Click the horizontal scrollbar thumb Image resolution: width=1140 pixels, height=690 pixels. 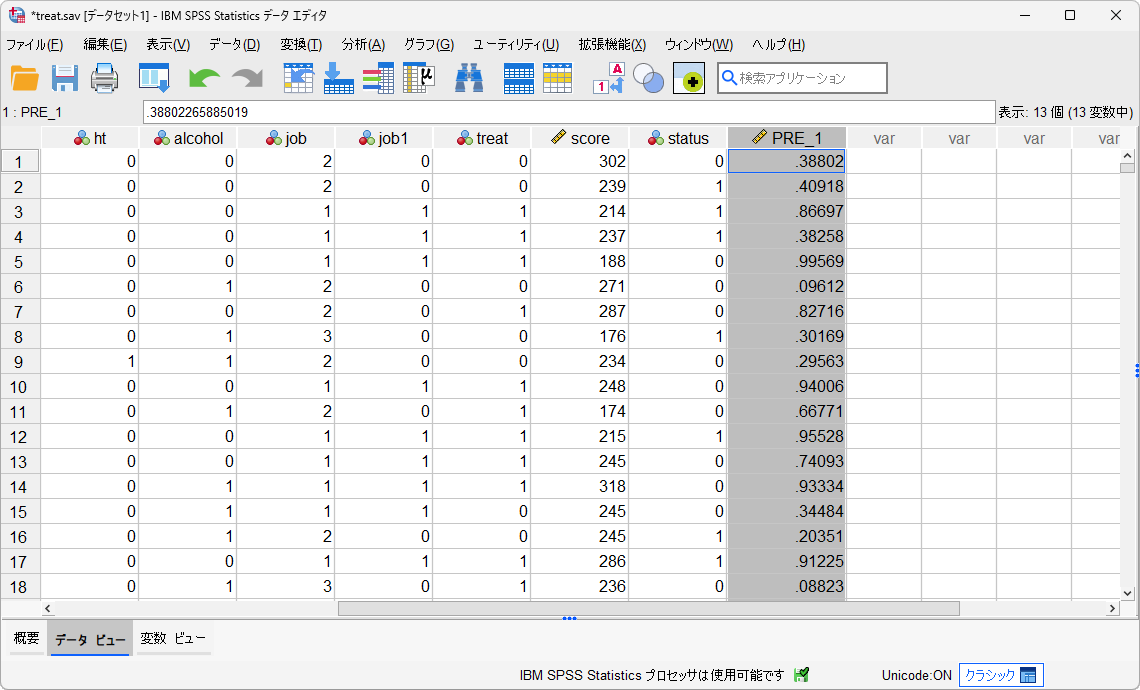649,609
